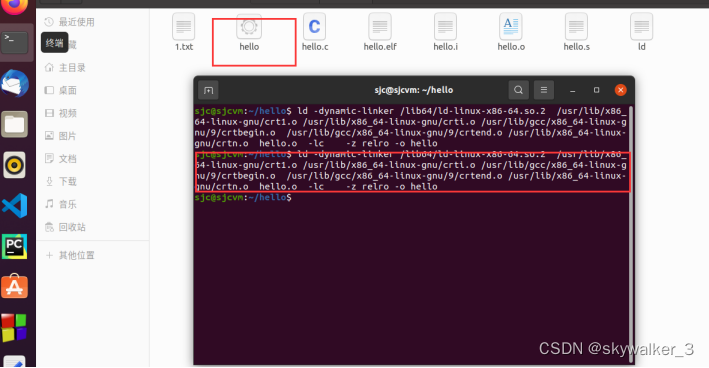
Task: Open the Files app in dock
Action: [x=14, y=124]
